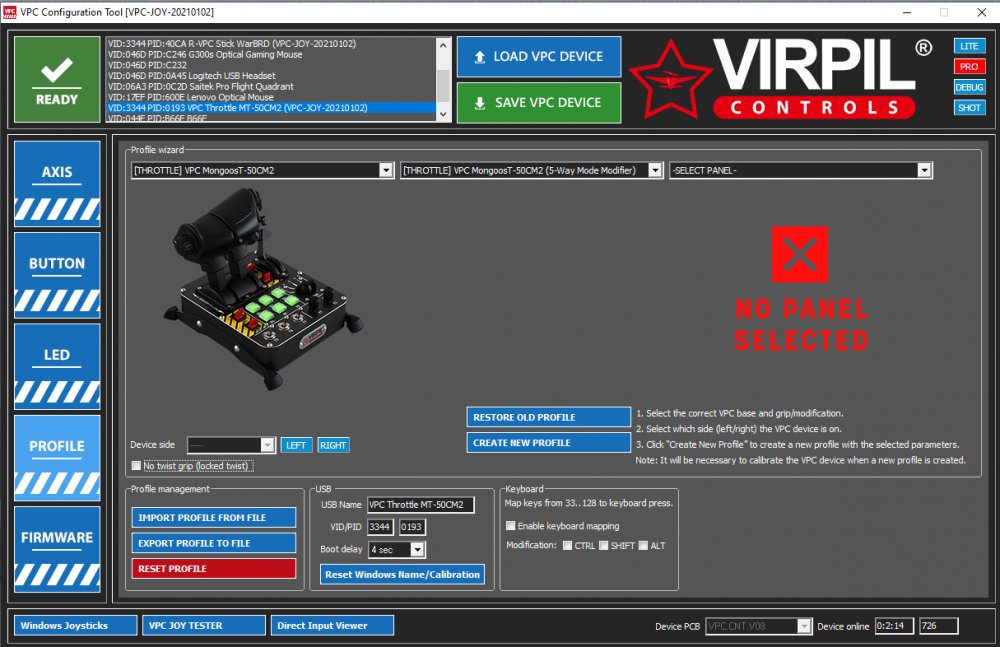The height and width of the screenshot is (647, 1000).
Task: Click EXPORT PROFILE TO FILE
Action: (x=214, y=543)
